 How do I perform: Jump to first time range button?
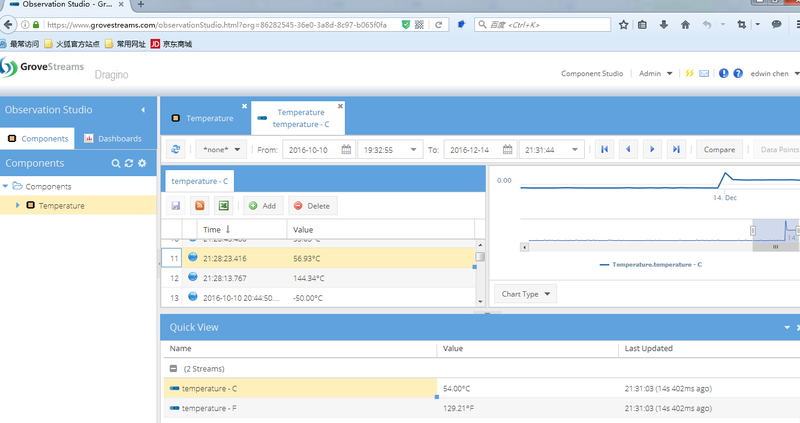[605, 150]
